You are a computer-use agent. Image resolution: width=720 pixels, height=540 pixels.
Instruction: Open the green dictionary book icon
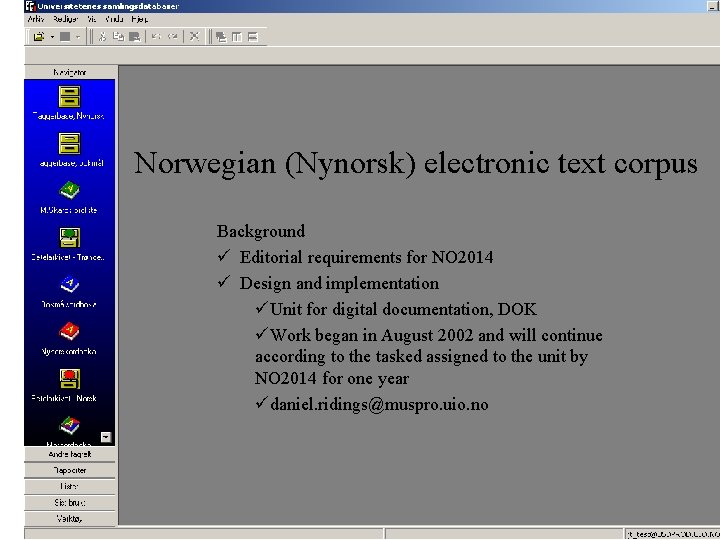click(x=69, y=190)
